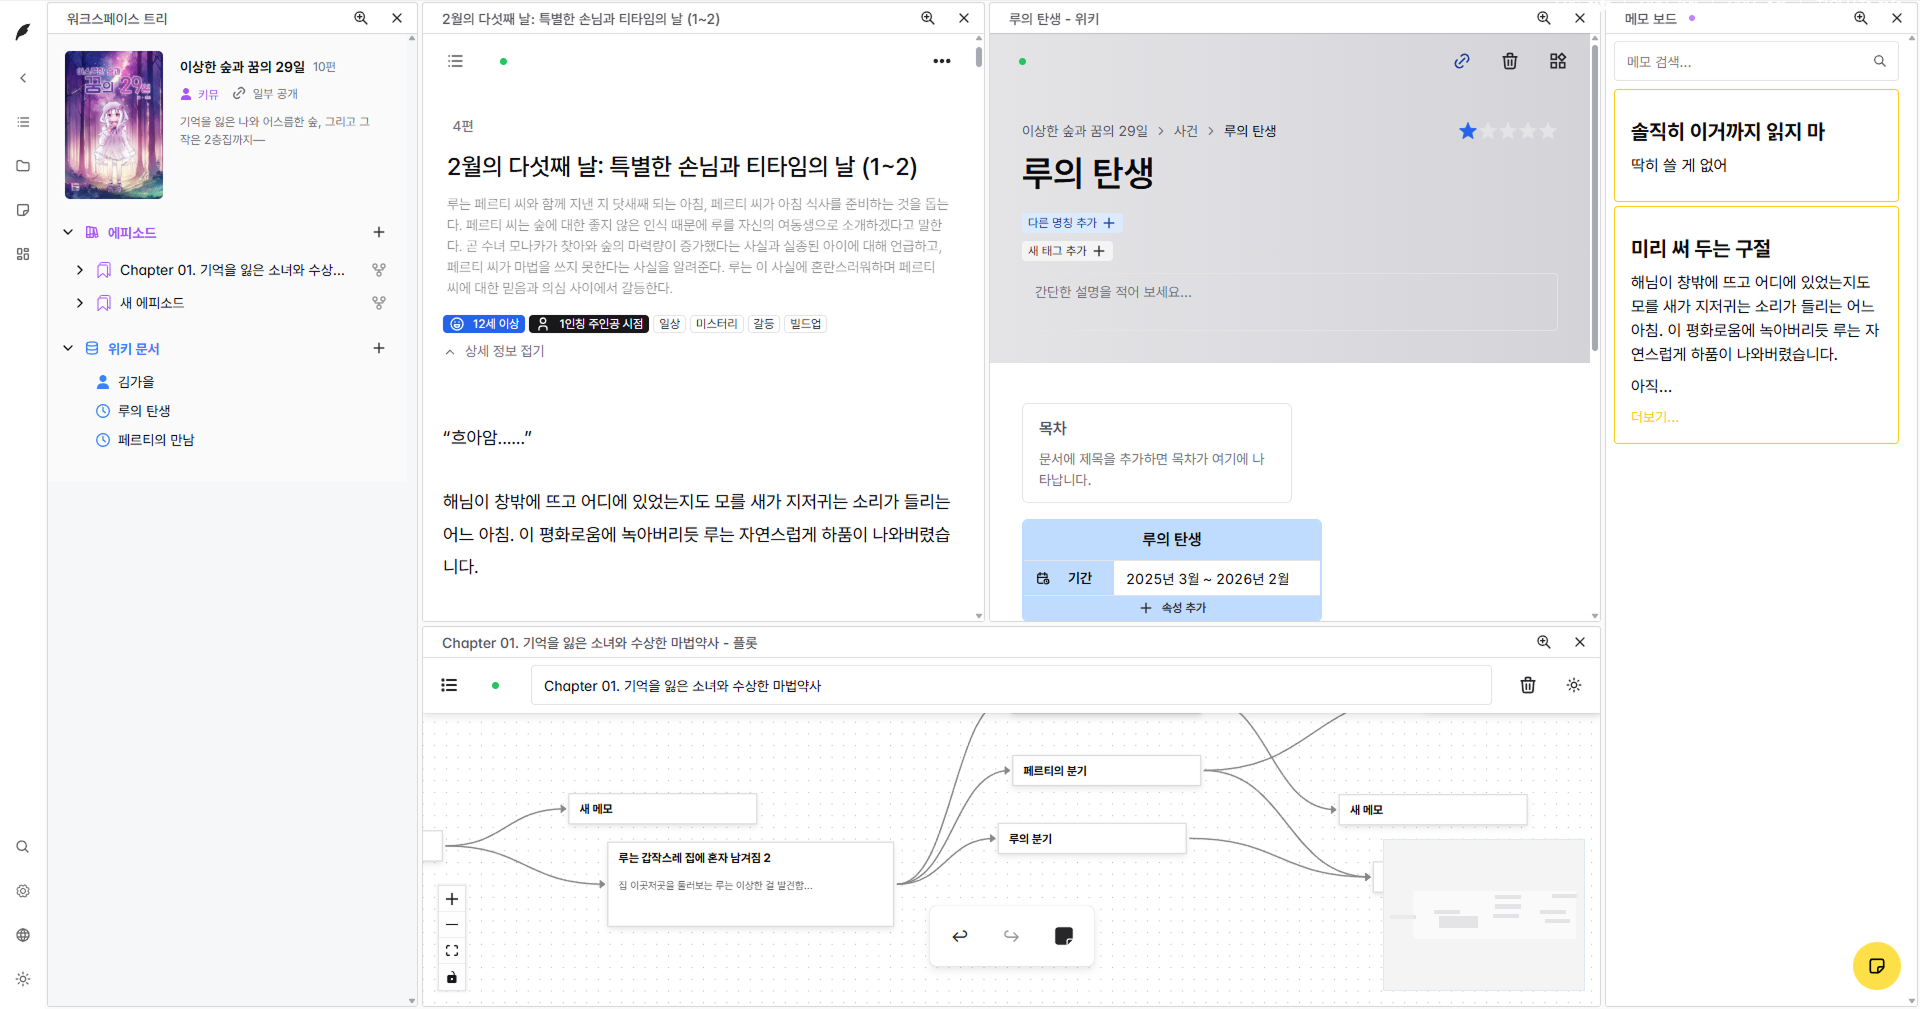Image resolution: width=1920 pixels, height=1009 pixels.
Task: Open the link icon in the wiki panel
Action: (1462, 61)
